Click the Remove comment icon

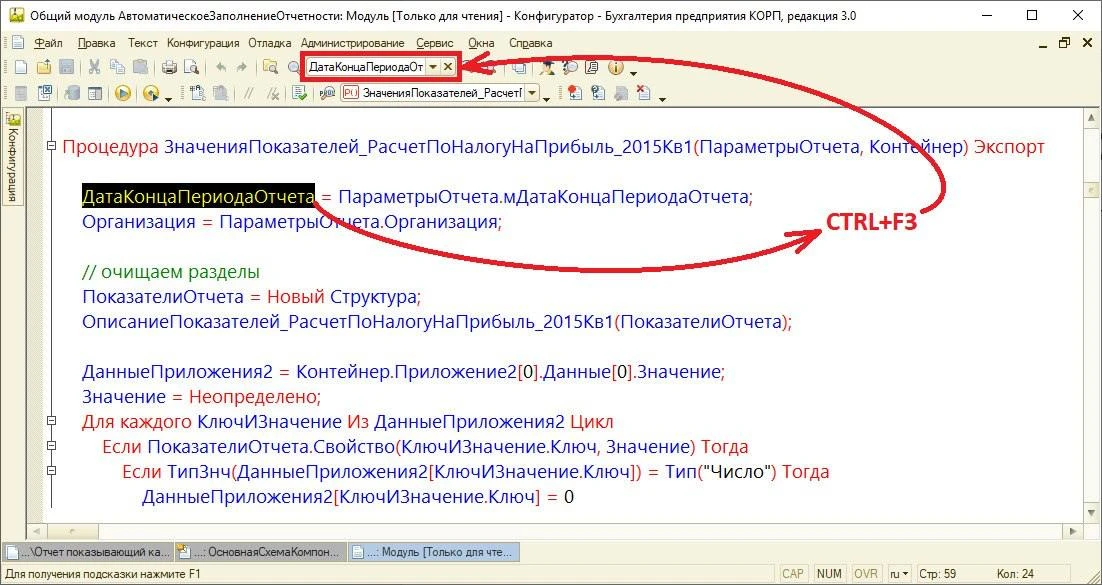point(273,94)
